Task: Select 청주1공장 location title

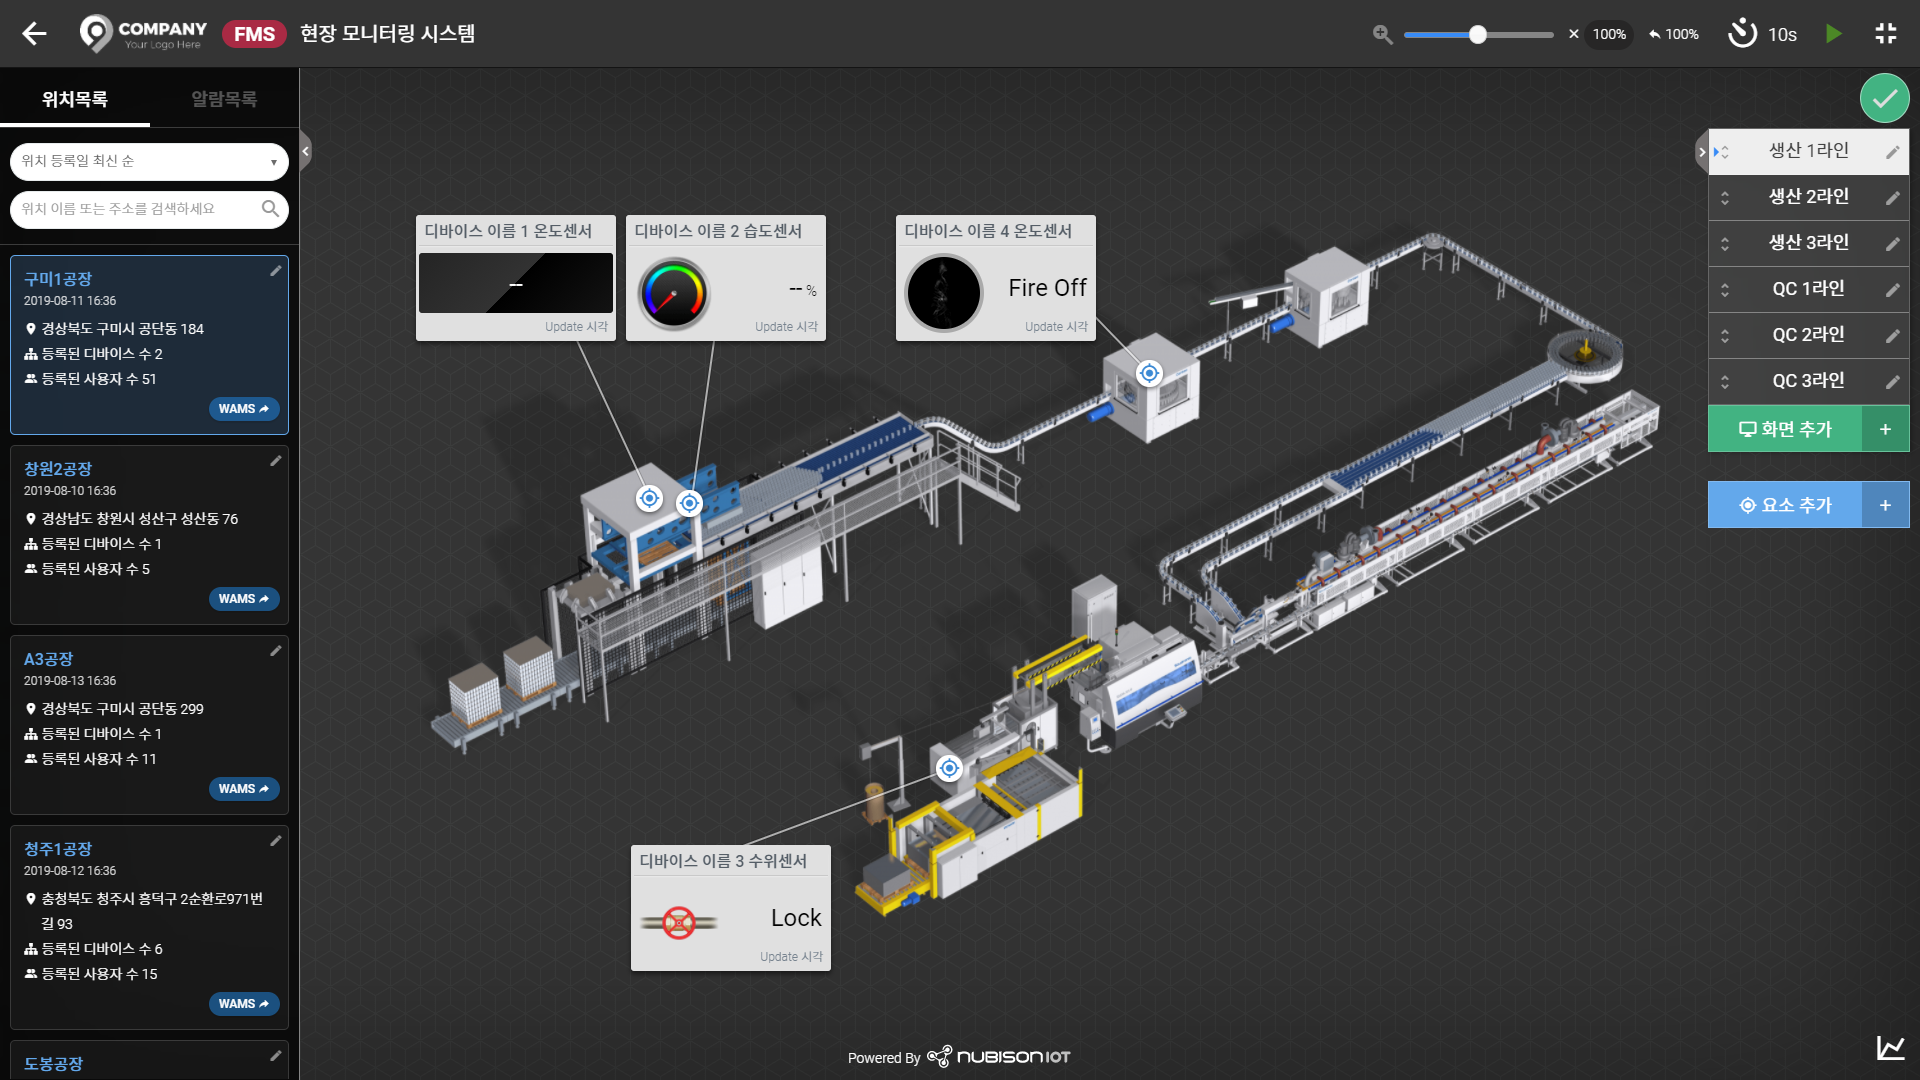Action: [x=58, y=849]
